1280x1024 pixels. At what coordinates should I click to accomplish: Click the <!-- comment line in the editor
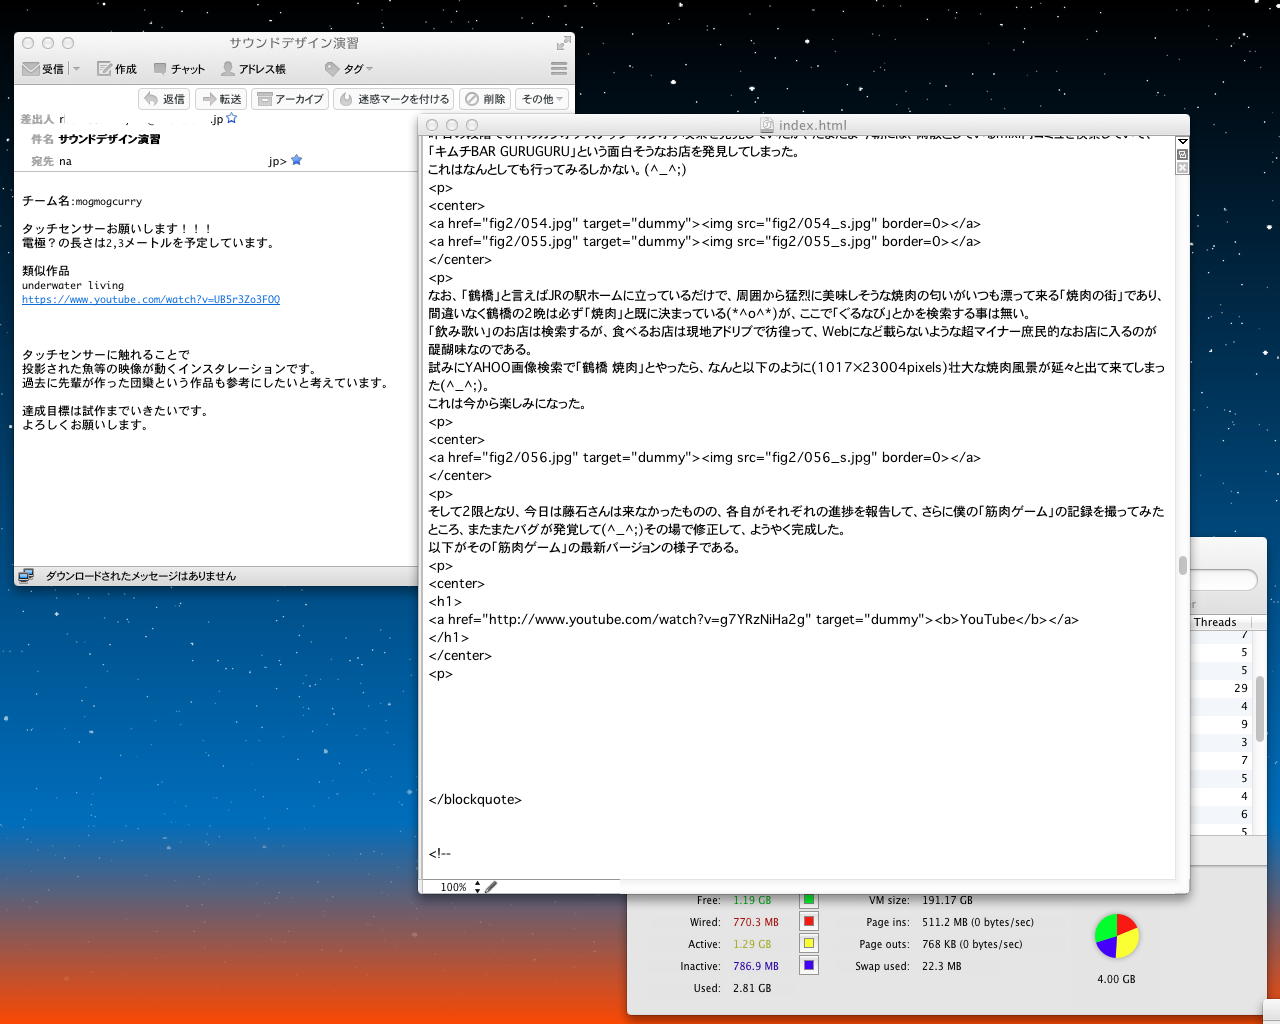pos(440,853)
